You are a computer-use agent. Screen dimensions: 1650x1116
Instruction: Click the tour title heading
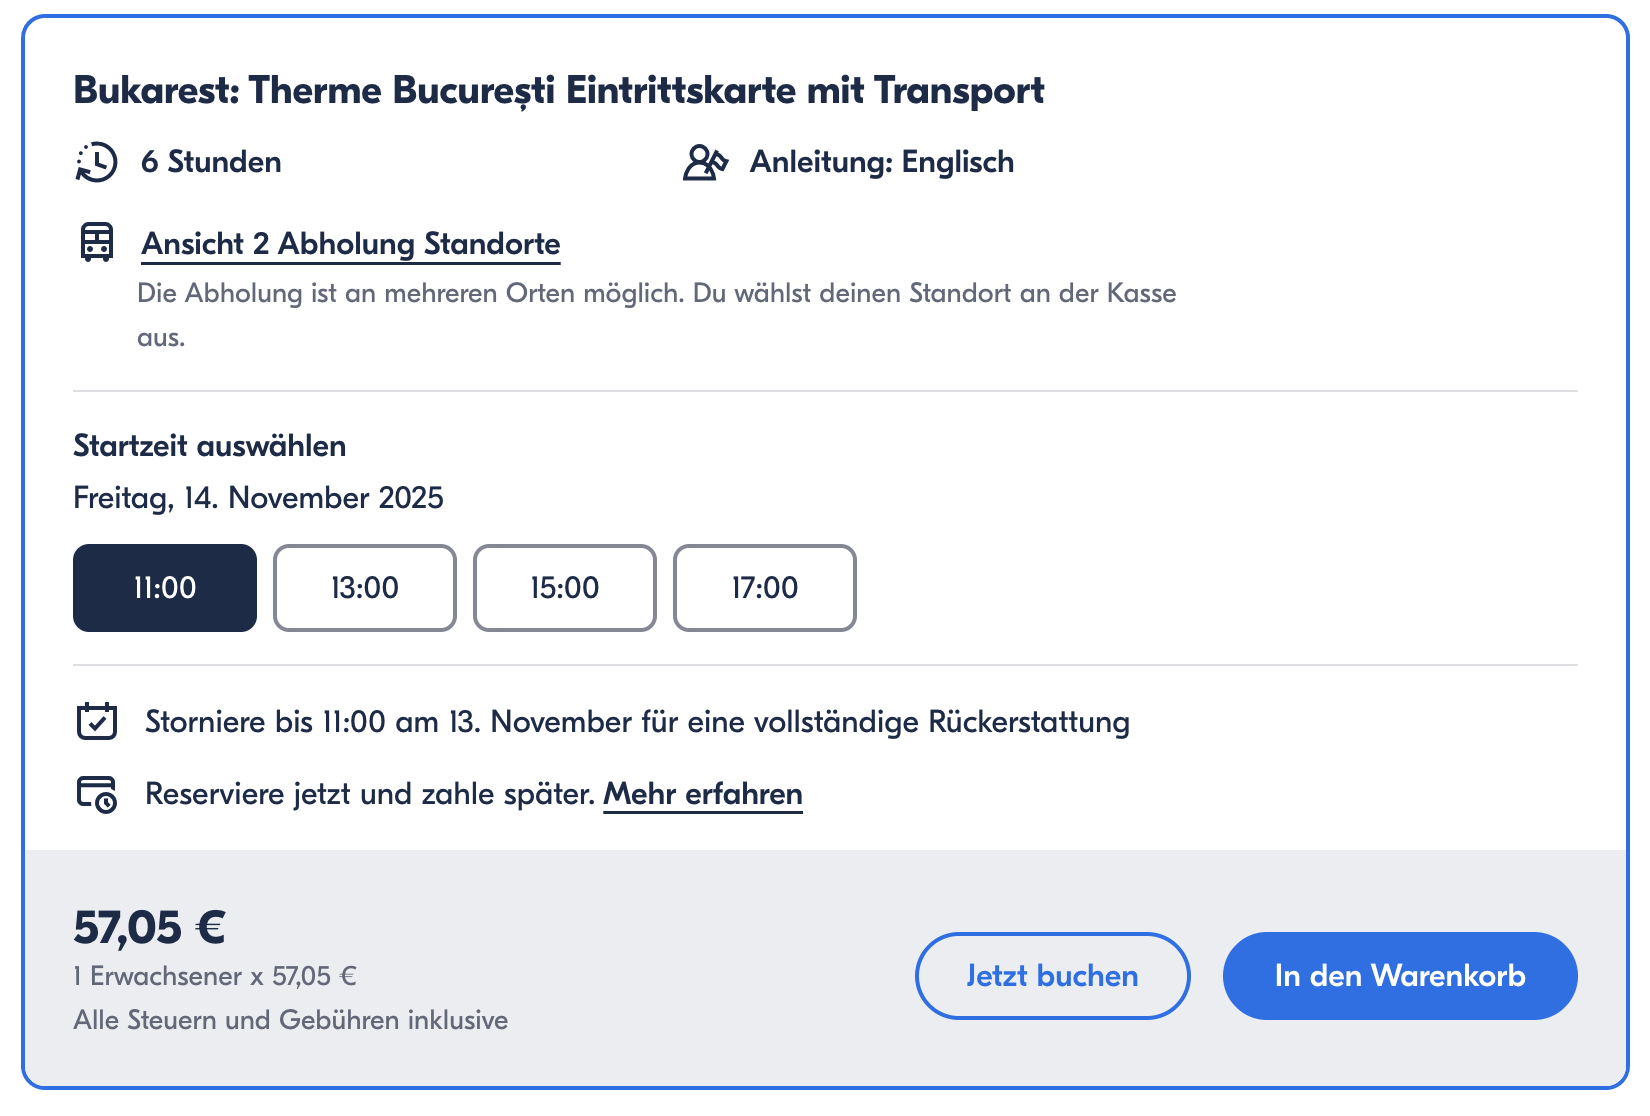559,90
